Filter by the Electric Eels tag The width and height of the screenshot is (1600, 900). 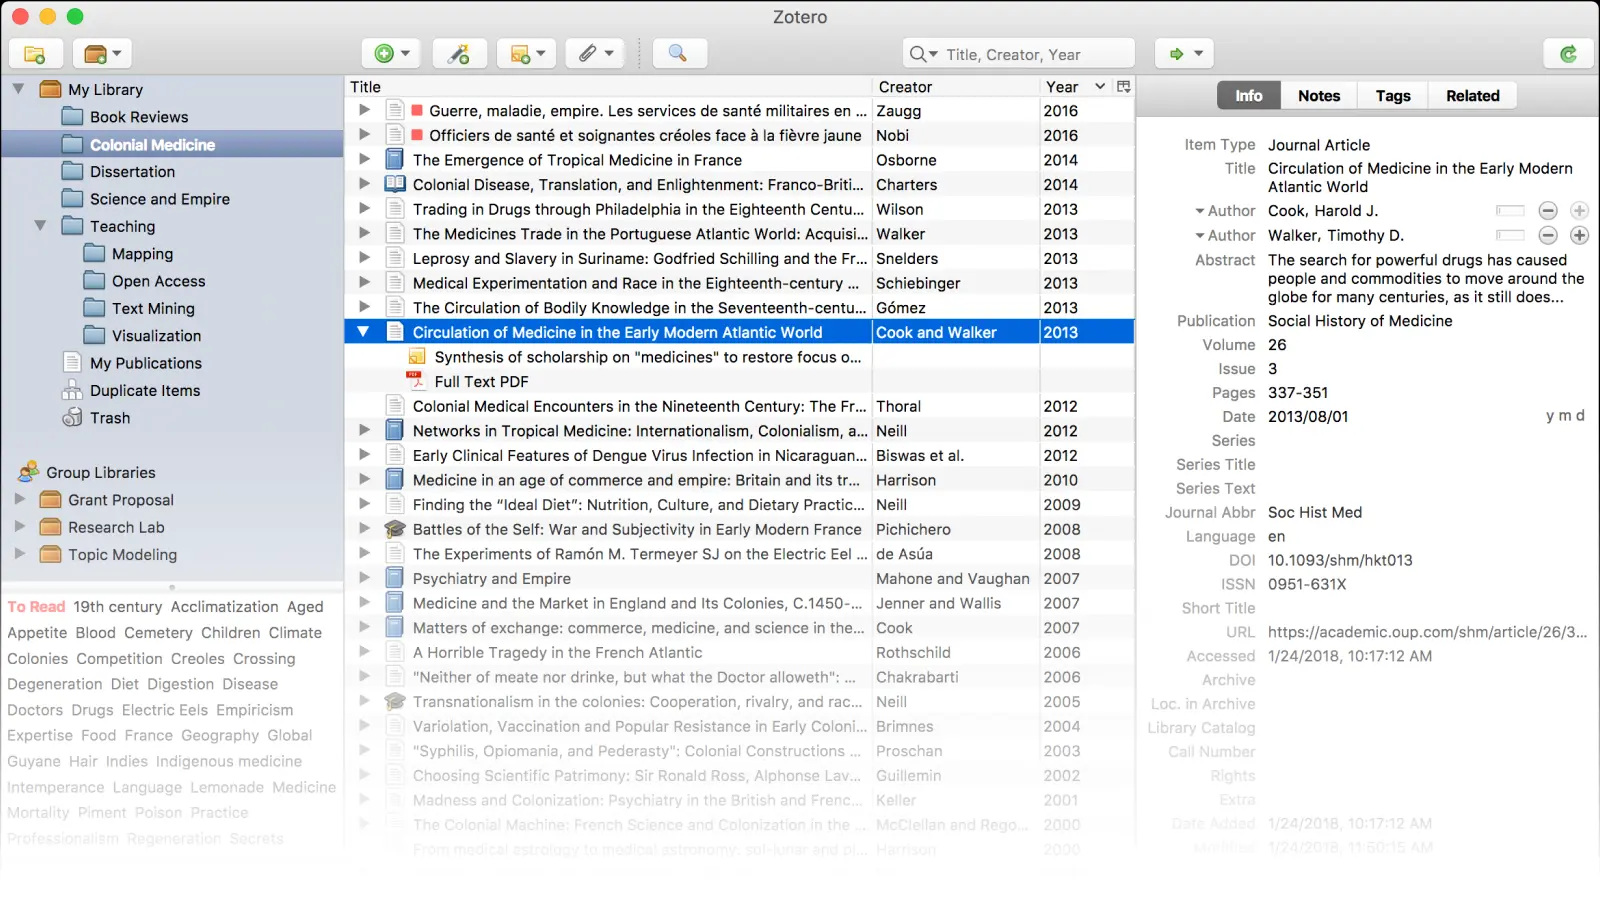coord(165,710)
